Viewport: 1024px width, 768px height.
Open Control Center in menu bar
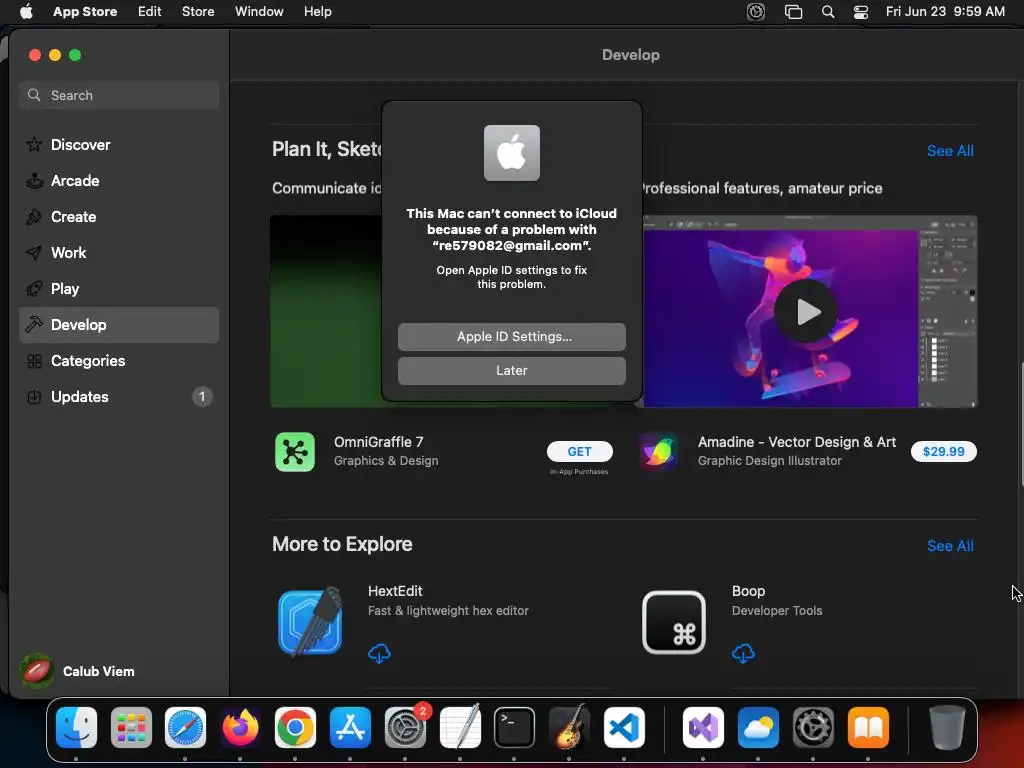pos(861,12)
